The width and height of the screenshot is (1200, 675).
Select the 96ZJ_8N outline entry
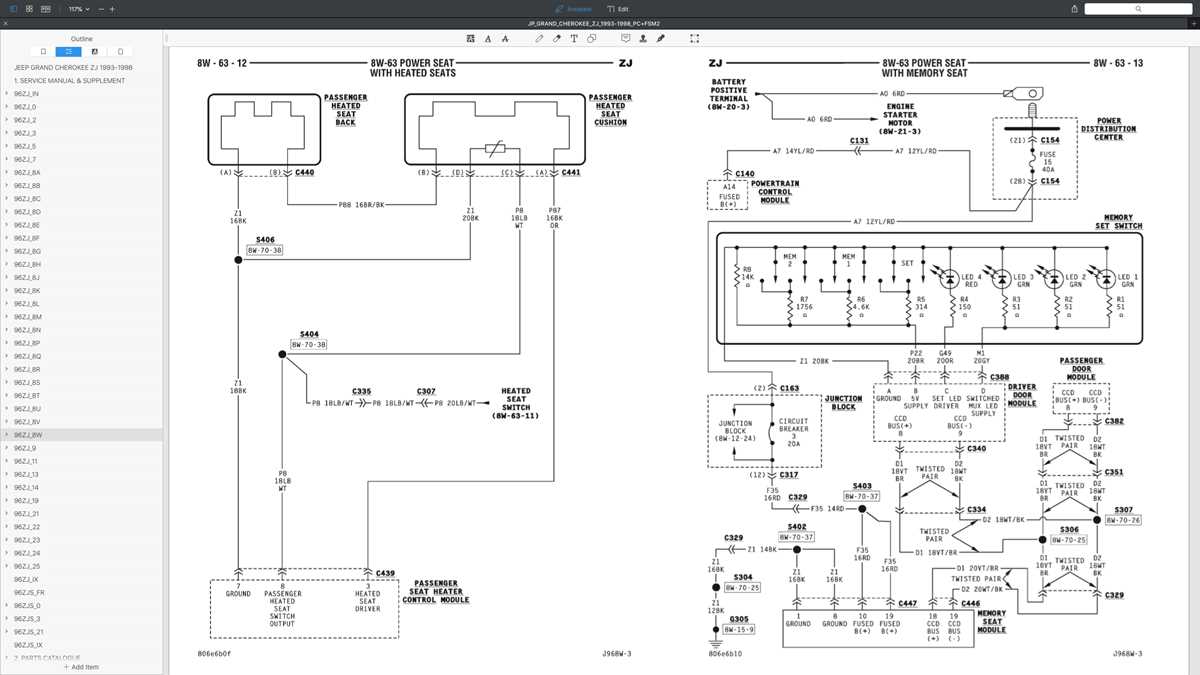click(x=27, y=330)
